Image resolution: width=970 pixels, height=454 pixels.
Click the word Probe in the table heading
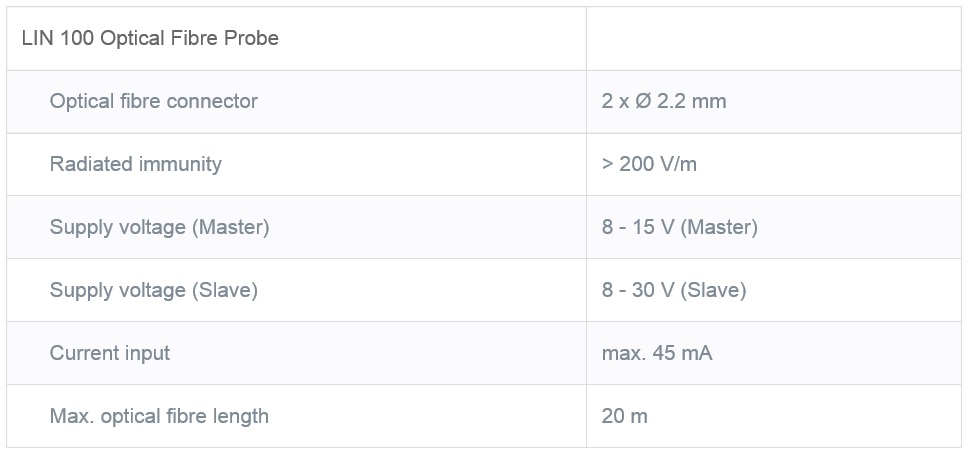(252, 39)
